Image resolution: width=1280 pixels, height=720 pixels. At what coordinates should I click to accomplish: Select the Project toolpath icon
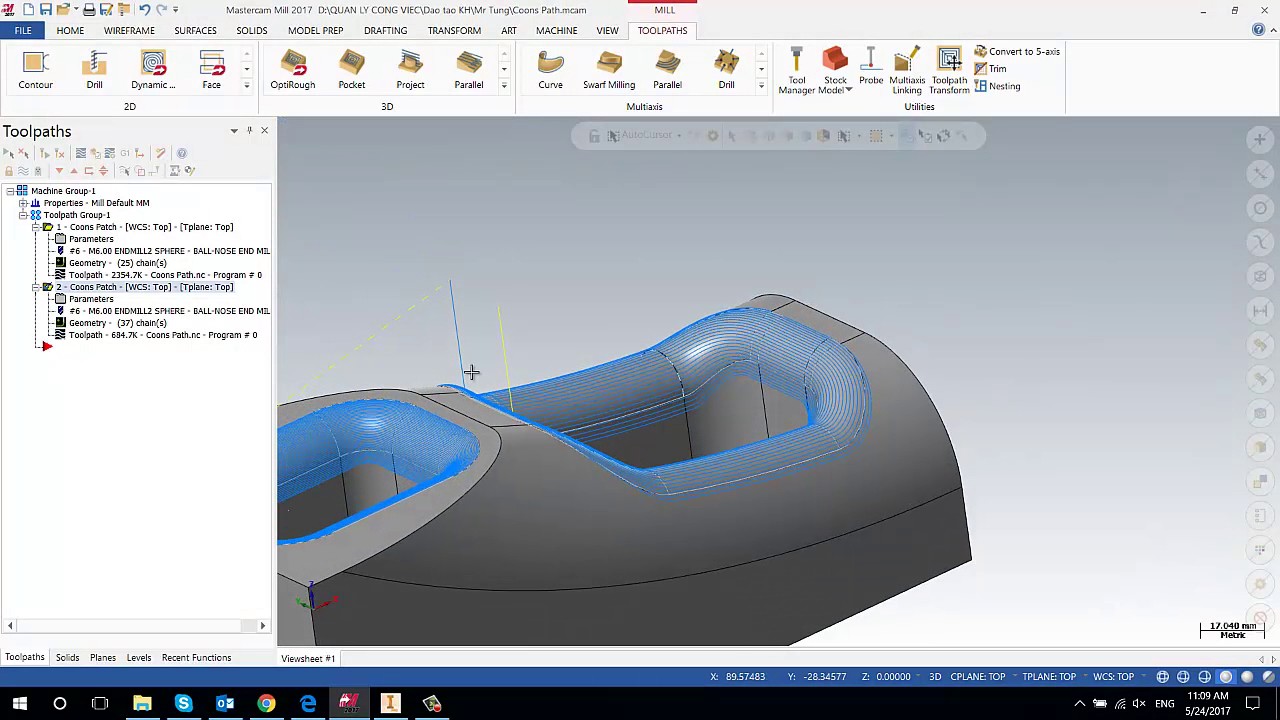click(410, 70)
